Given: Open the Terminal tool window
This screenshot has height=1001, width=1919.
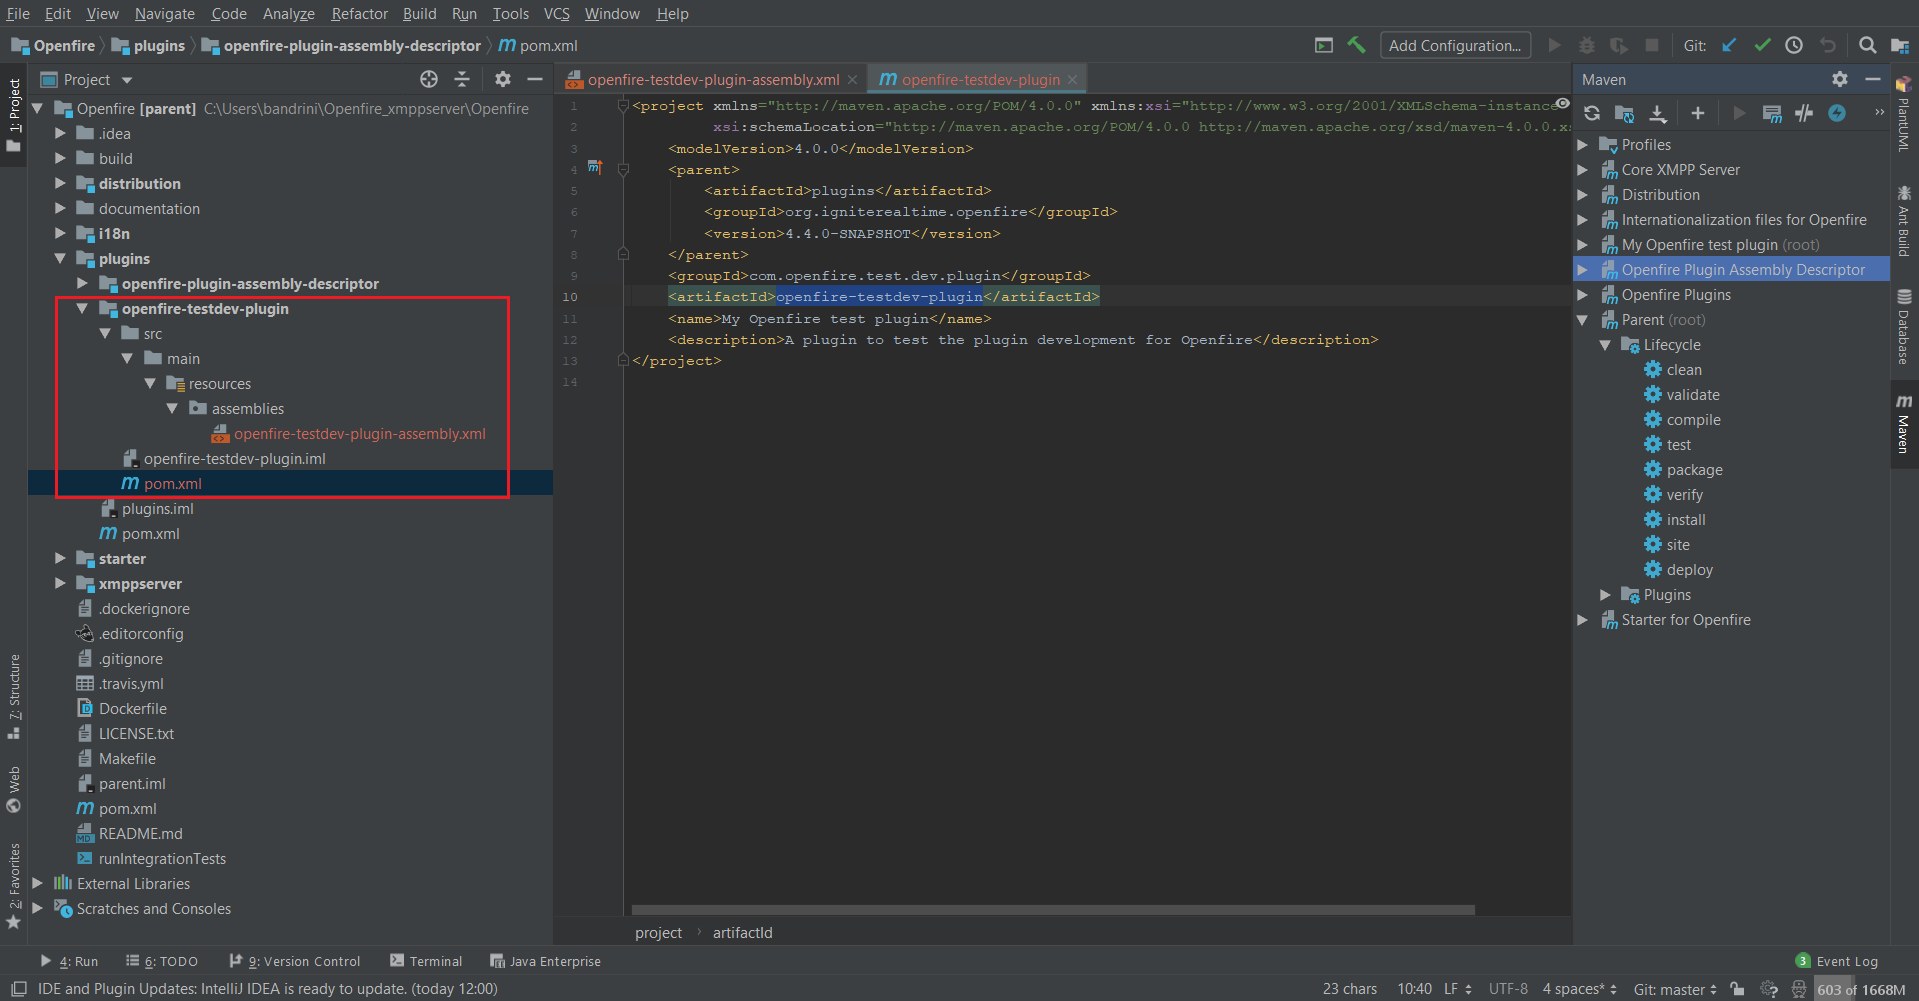Looking at the screenshot, I should click(x=426, y=961).
